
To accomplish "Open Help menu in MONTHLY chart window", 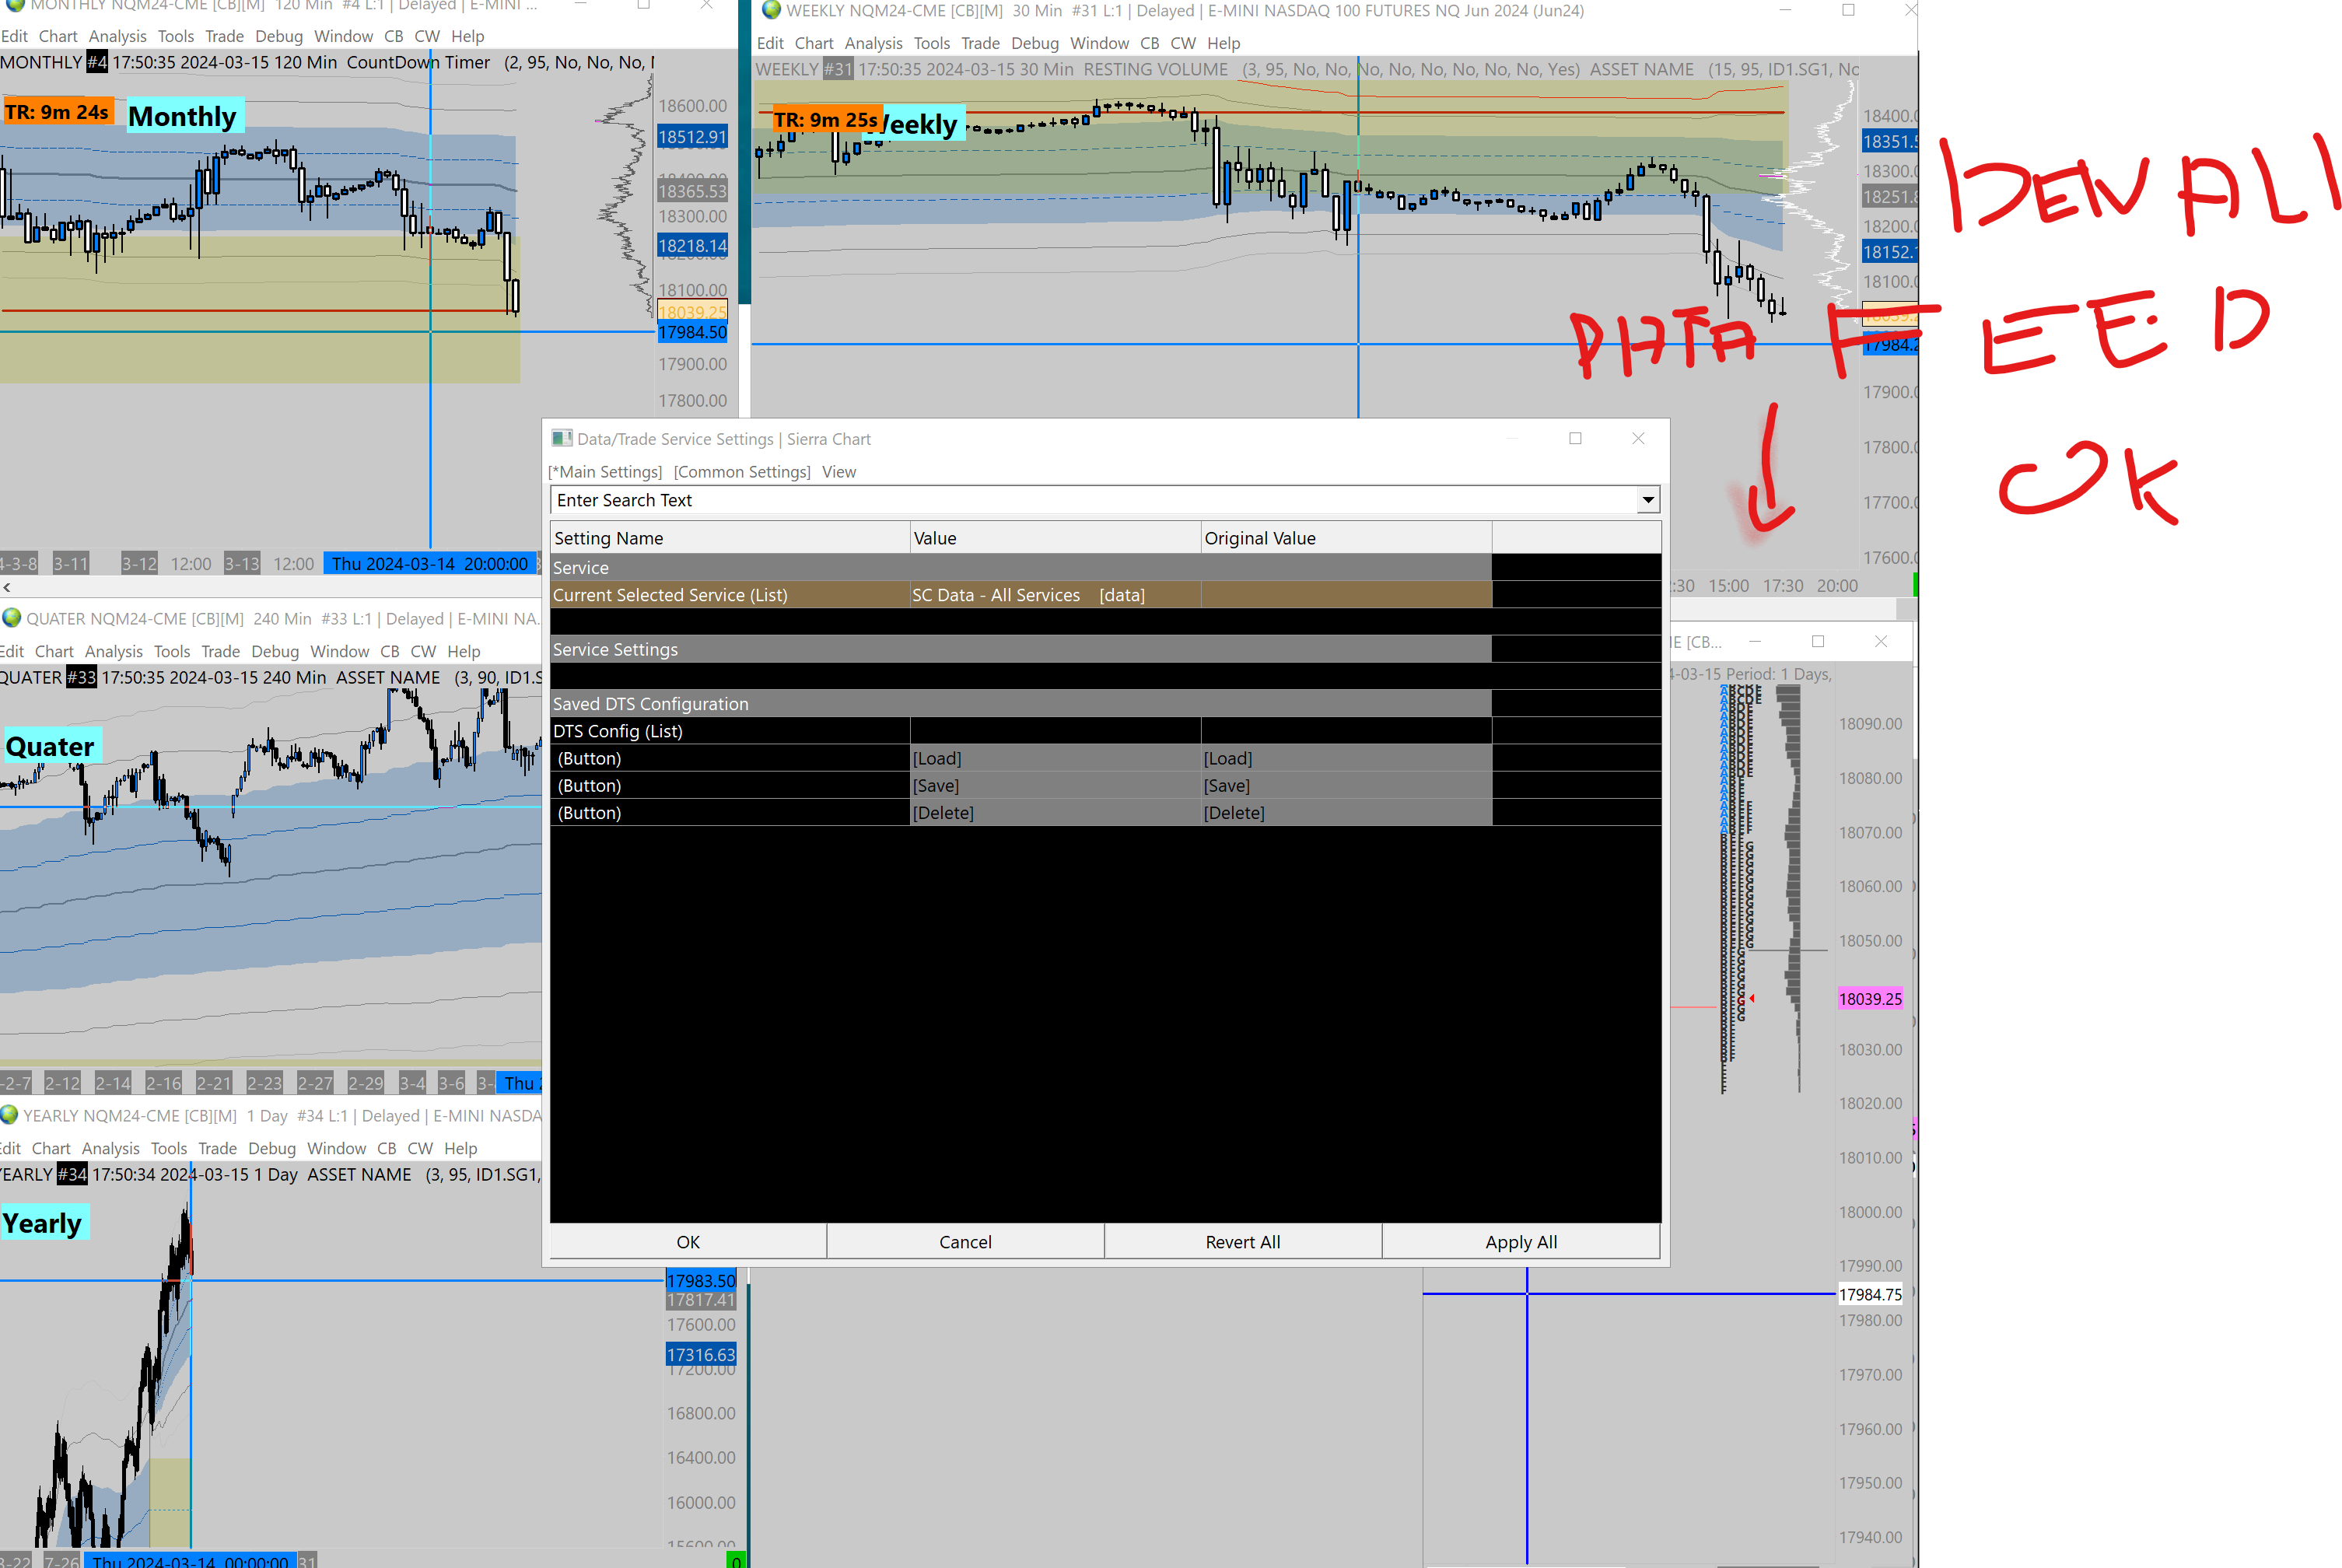I will (467, 36).
